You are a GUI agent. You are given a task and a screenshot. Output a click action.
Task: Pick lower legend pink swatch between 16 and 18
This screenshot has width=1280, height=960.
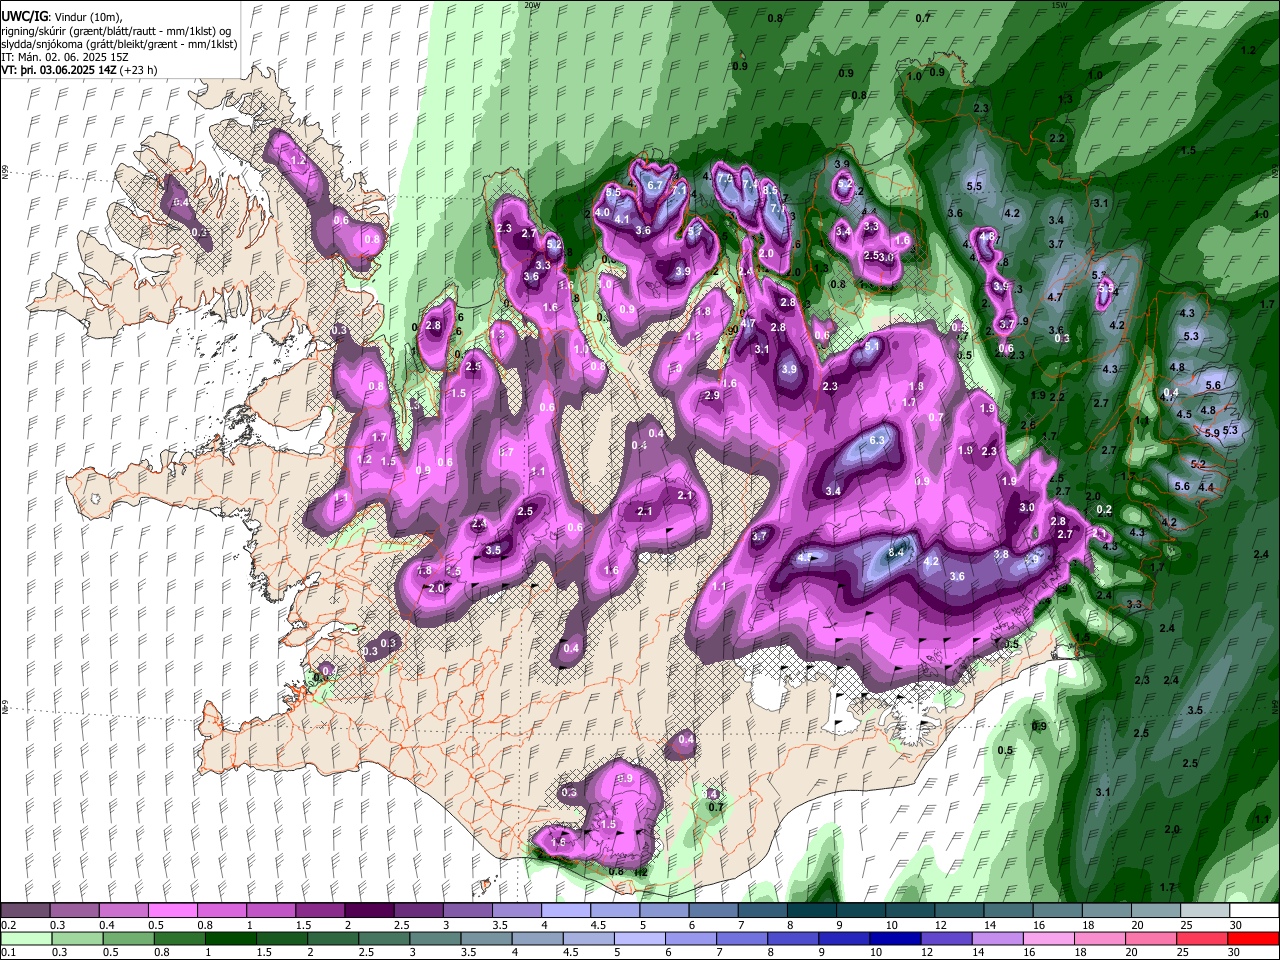tap(1047, 938)
